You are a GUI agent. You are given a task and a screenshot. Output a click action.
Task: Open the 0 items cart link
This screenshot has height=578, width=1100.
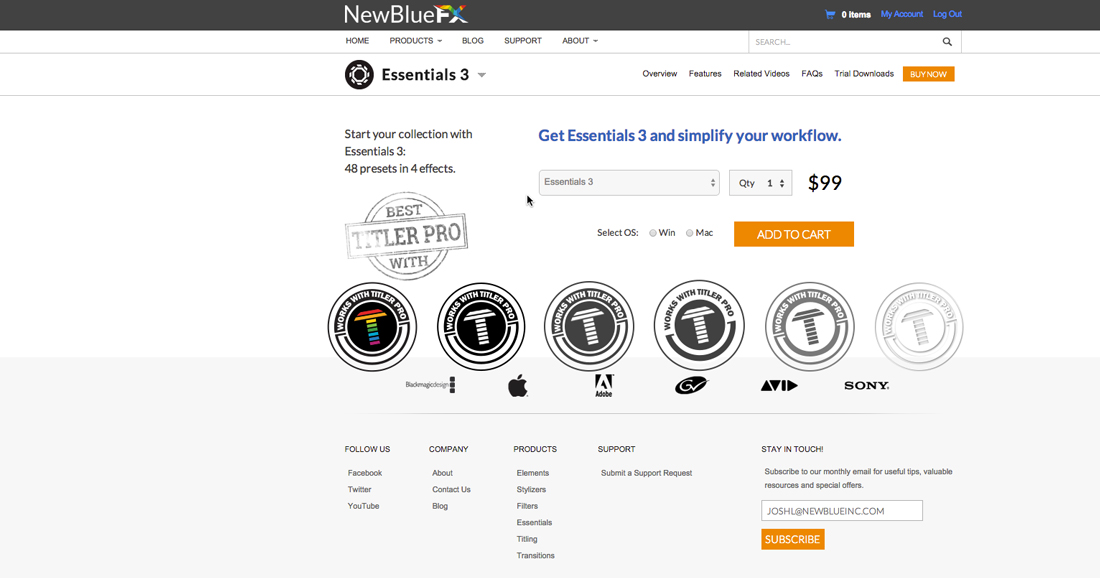pyautogui.click(x=856, y=14)
